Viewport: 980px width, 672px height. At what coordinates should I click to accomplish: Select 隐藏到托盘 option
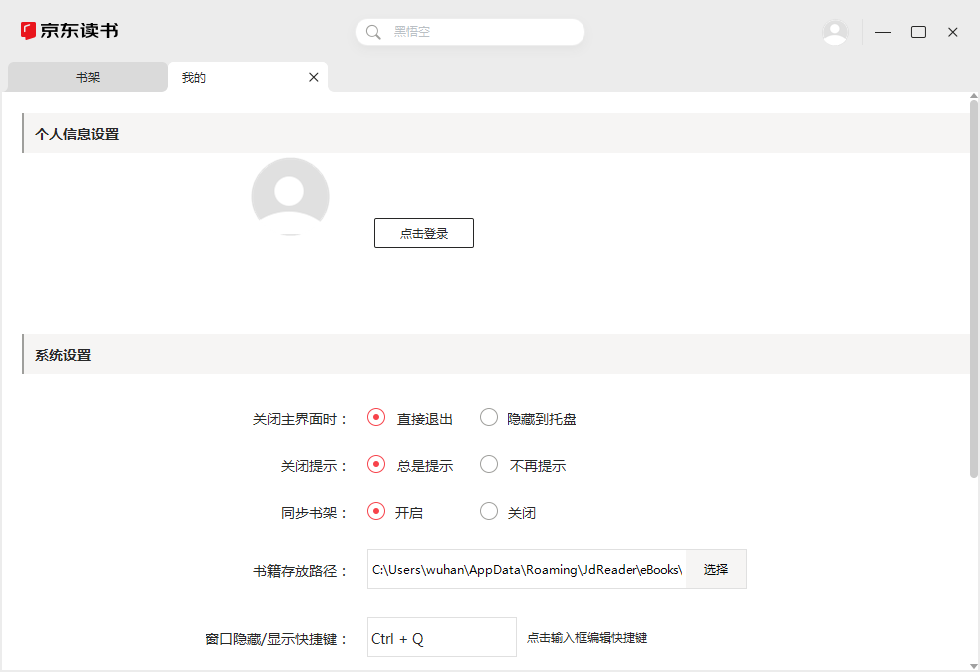click(x=488, y=417)
